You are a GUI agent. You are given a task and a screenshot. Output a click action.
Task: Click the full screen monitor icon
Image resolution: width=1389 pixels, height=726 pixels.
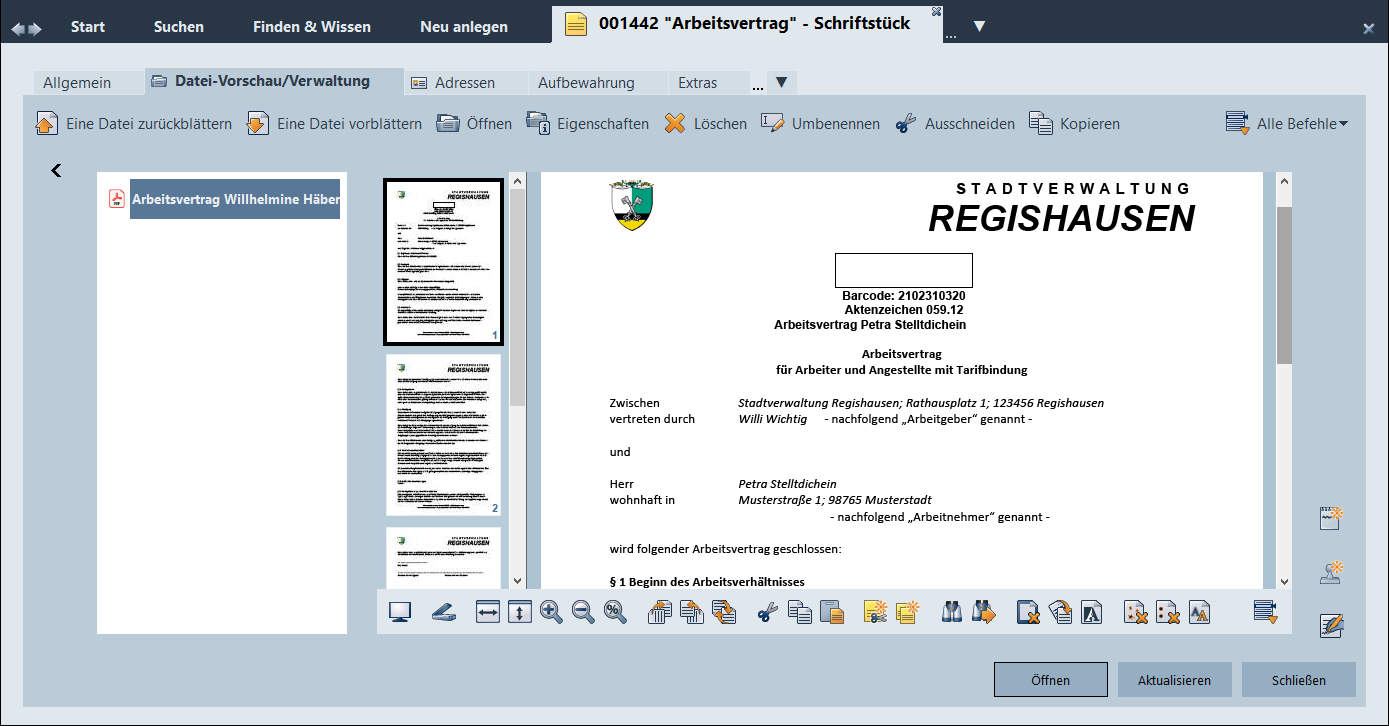pos(400,612)
